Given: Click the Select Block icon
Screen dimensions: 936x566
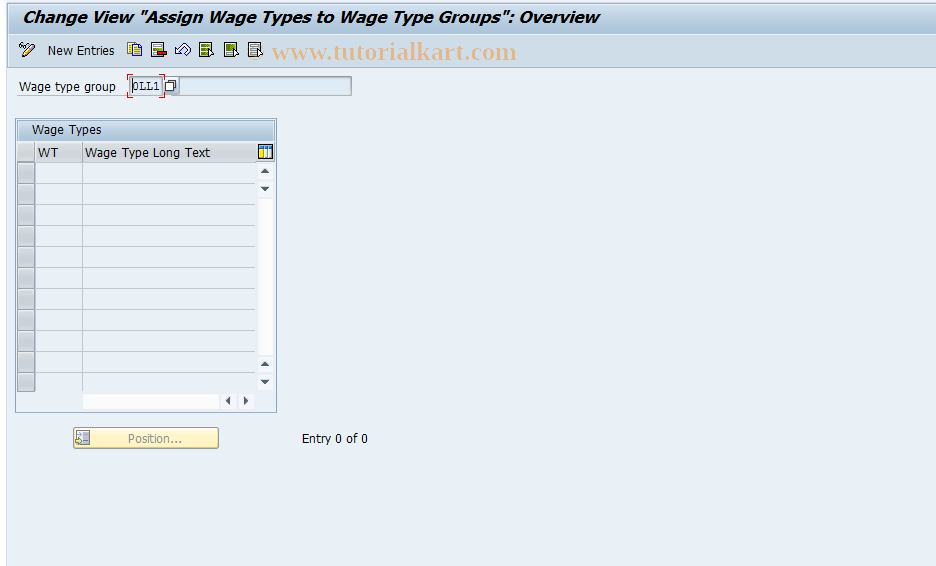Looking at the screenshot, I should (x=231, y=50).
